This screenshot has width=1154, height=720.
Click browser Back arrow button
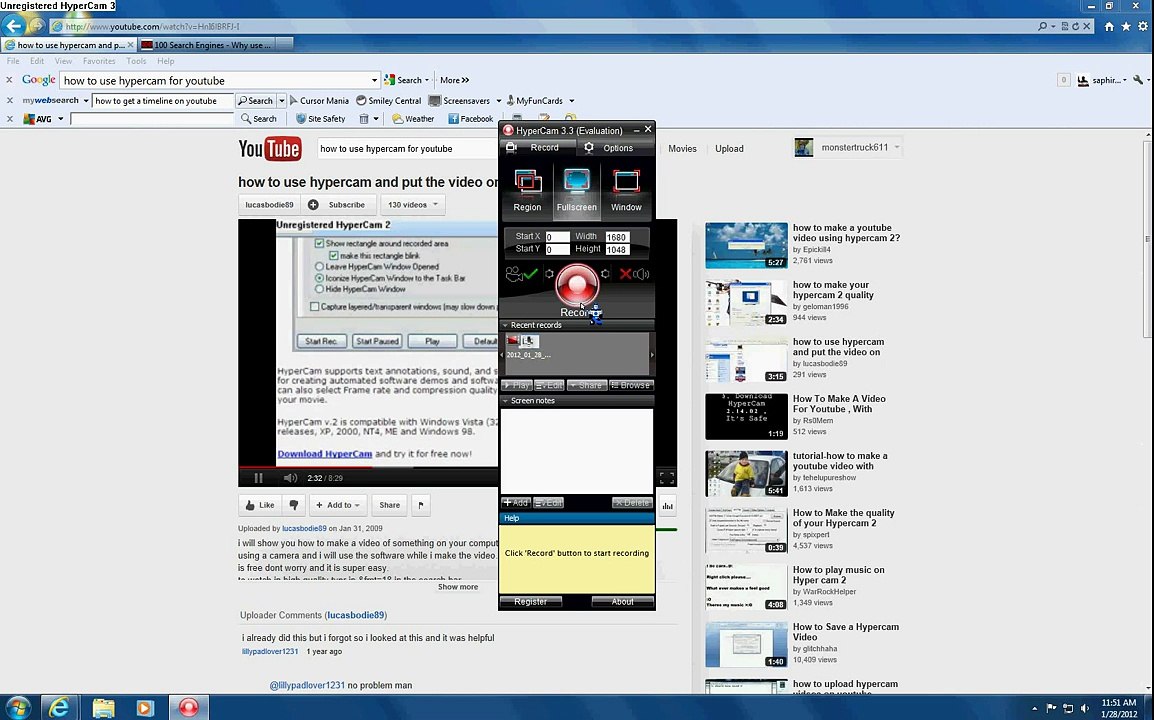tap(13, 27)
